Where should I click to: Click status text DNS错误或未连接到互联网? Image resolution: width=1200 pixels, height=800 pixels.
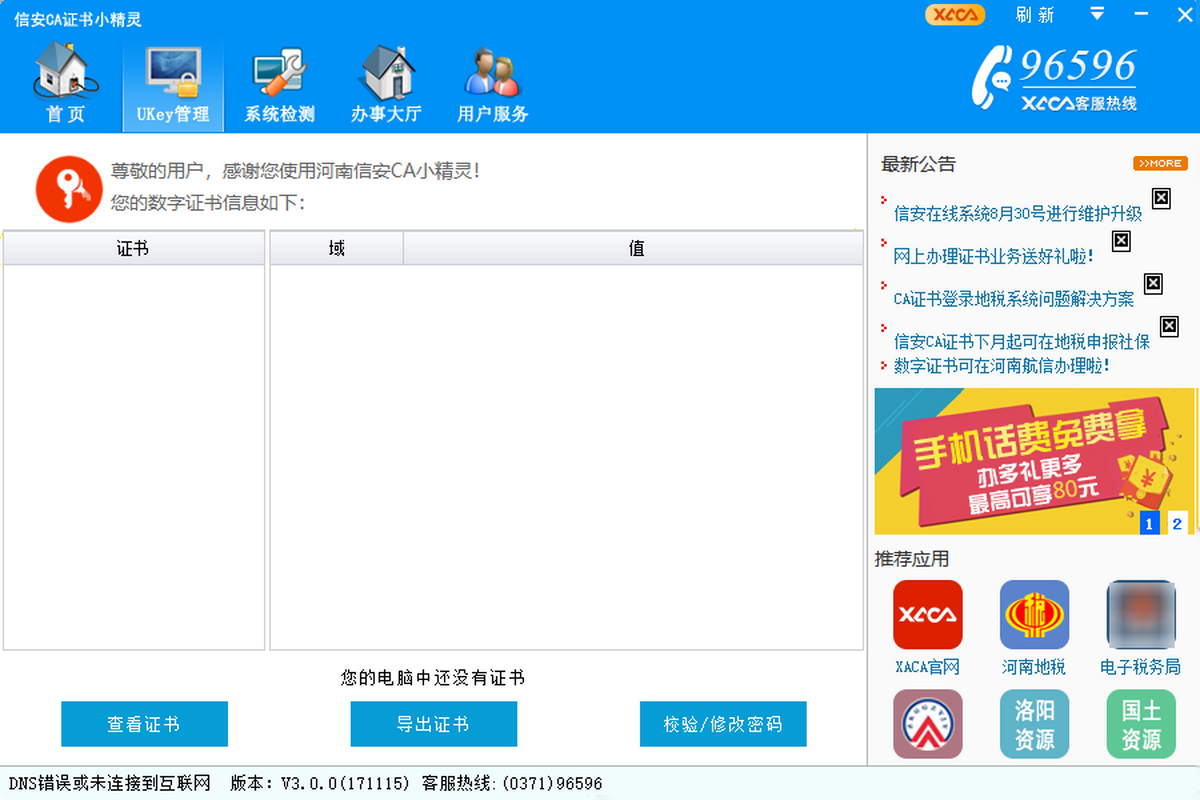pyautogui.click(x=110, y=783)
